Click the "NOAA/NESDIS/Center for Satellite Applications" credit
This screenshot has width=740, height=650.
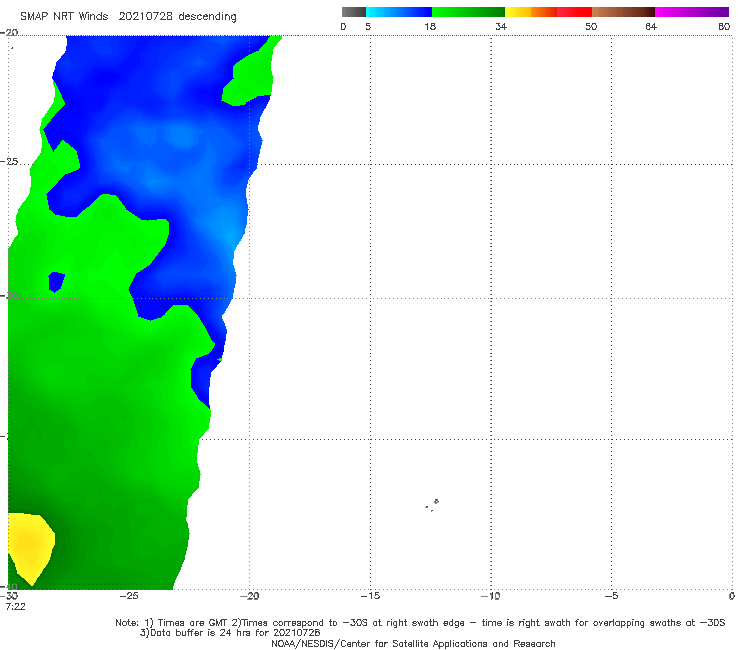(x=413, y=644)
